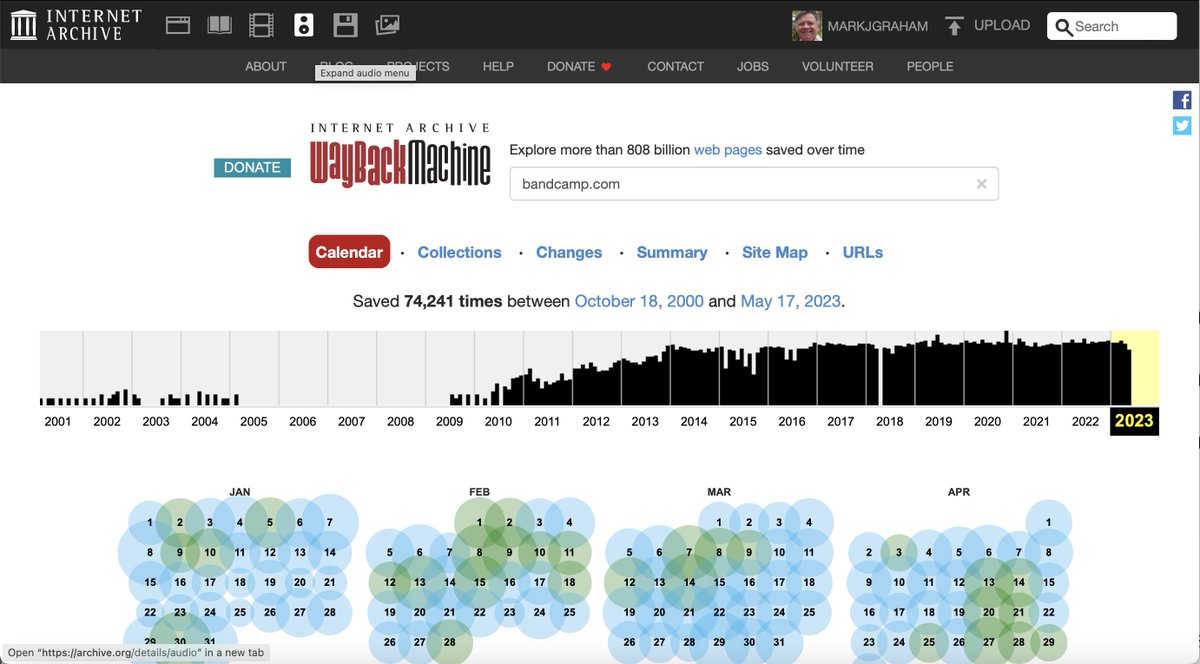This screenshot has width=1200, height=664.
Task: Open January 9 capture bubble
Action: pyautogui.click(x=180, y=552)
